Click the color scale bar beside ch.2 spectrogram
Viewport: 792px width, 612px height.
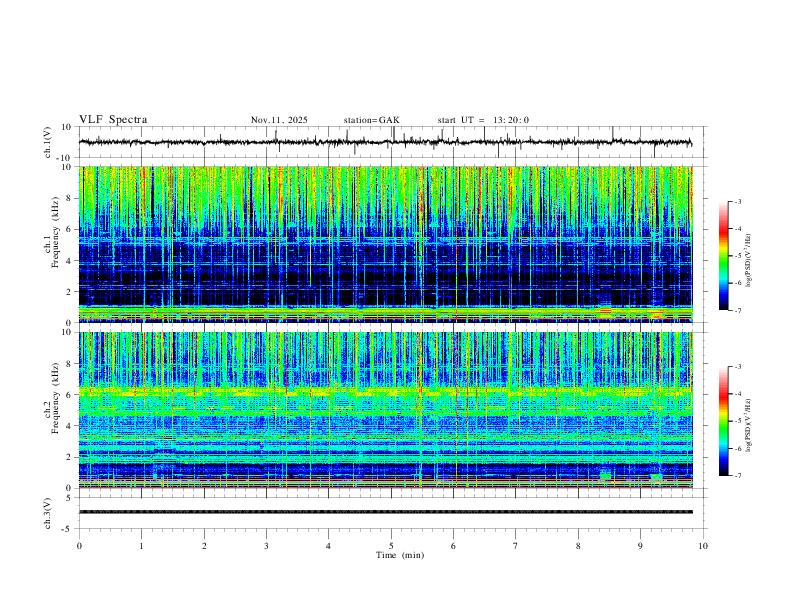click(723, 421)
